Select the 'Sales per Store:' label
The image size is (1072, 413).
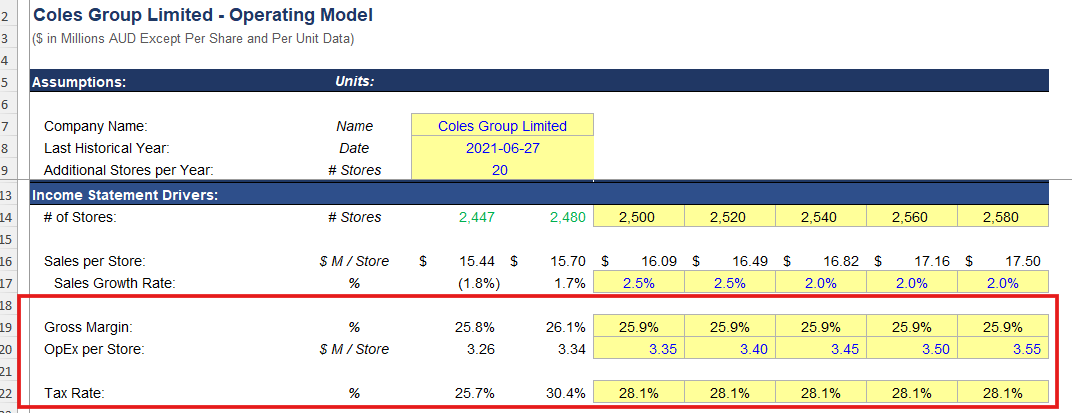[94, 261]
